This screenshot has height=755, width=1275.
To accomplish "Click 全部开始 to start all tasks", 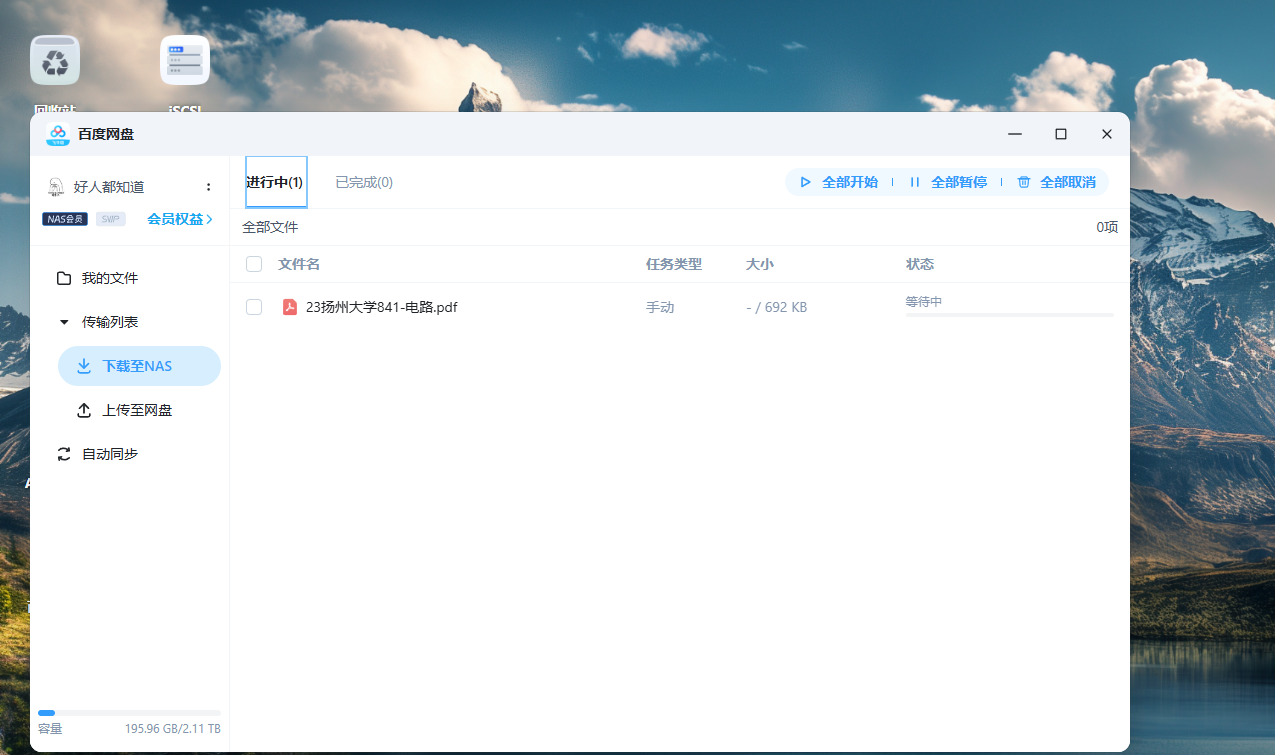I will (841, 182).
